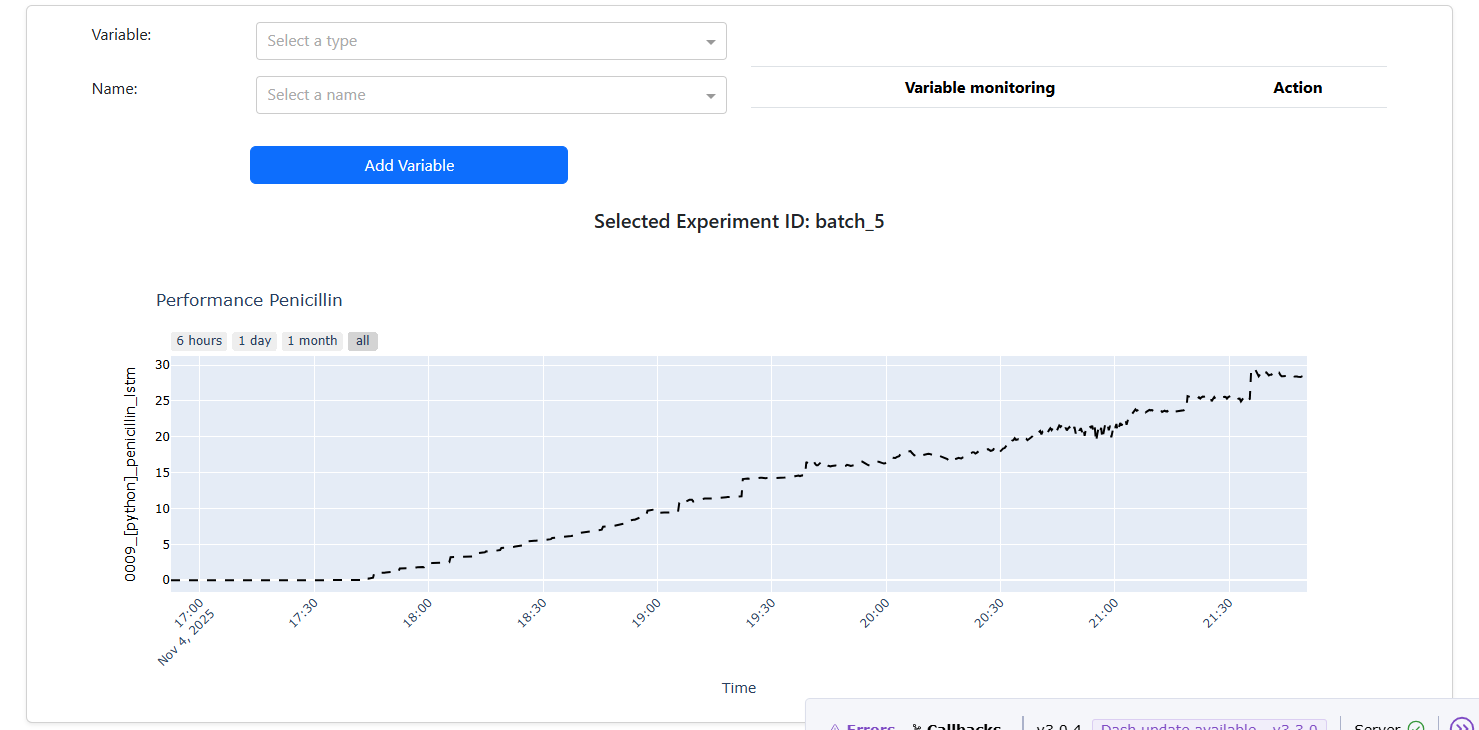Click the Dash update available notice
Screen dimensions: 1479x730
pyautogui.click(x=1208, y=726)
